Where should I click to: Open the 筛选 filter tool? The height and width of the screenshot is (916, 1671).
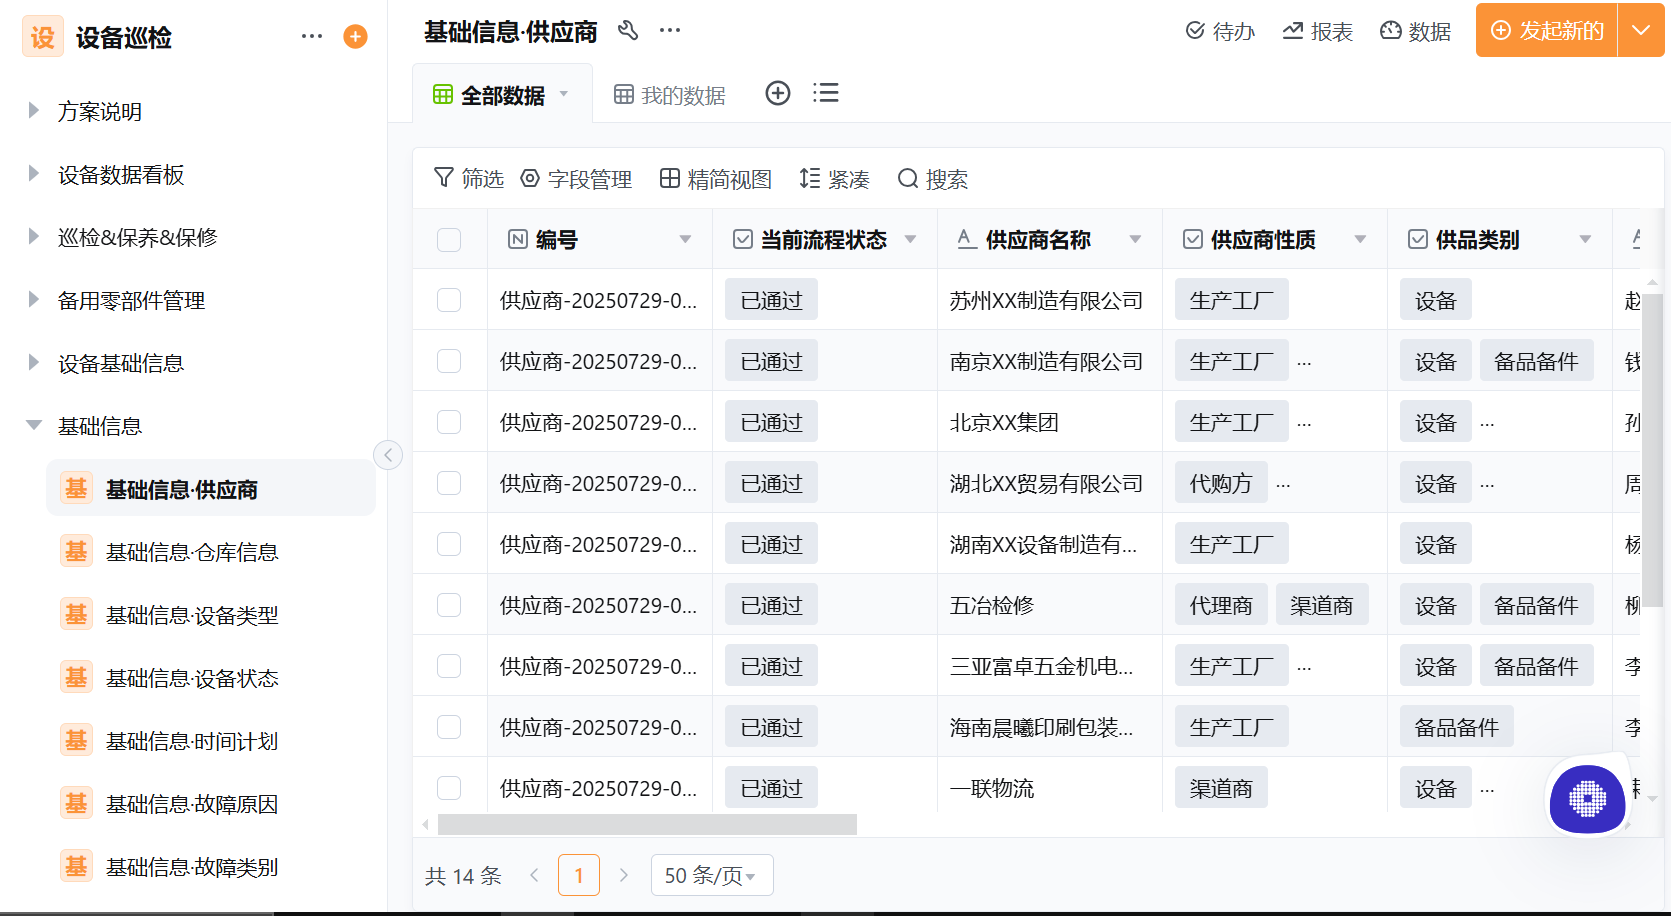468,178
